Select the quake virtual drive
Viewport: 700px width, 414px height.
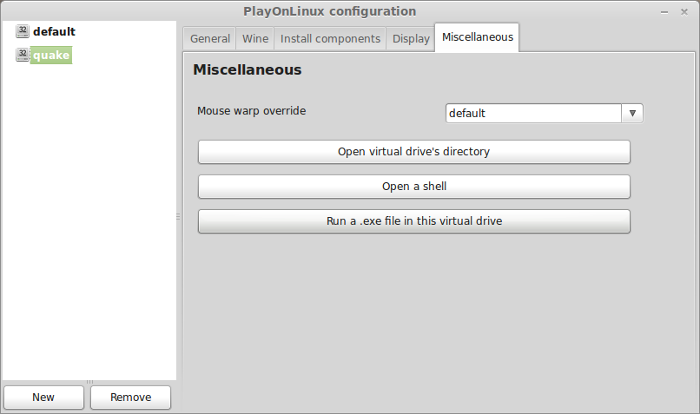coord(51,55)
